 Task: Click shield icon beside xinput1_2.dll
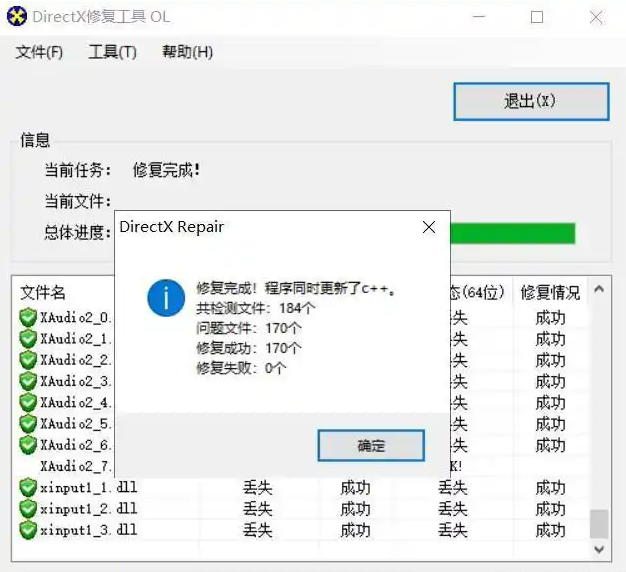[28, 509]
